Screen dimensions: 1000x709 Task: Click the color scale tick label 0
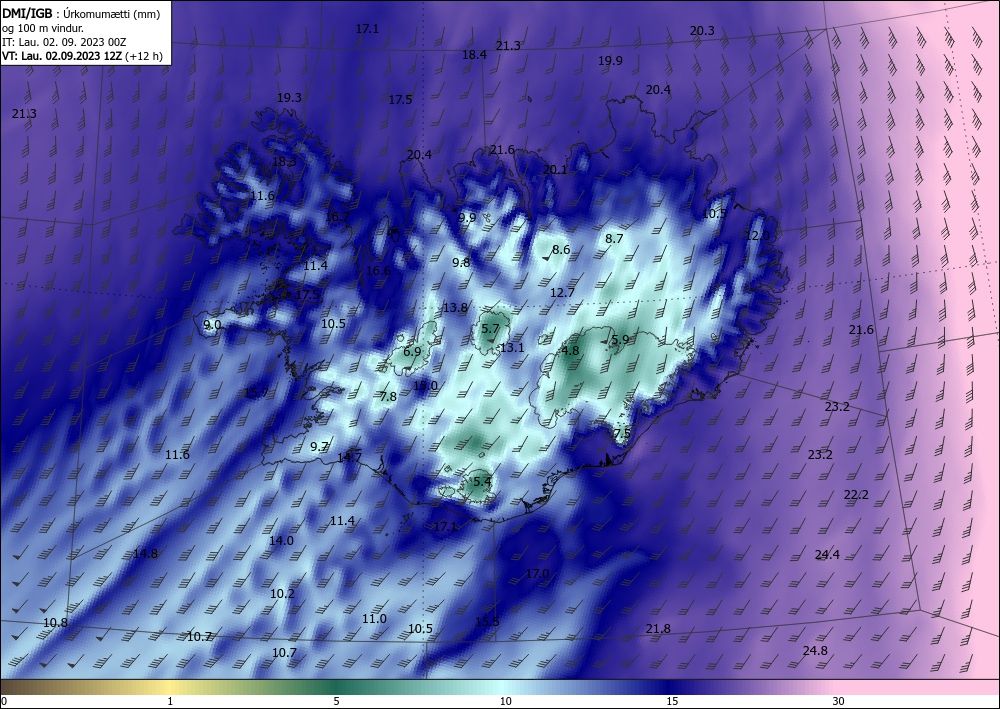(3, 702)
